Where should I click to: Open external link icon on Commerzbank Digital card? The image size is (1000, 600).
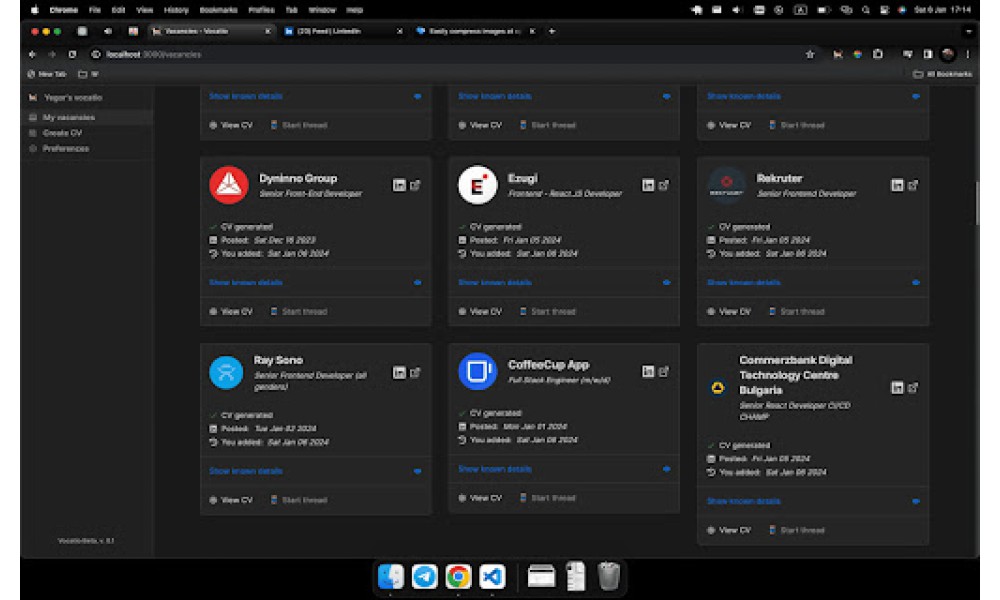[913, 388]
